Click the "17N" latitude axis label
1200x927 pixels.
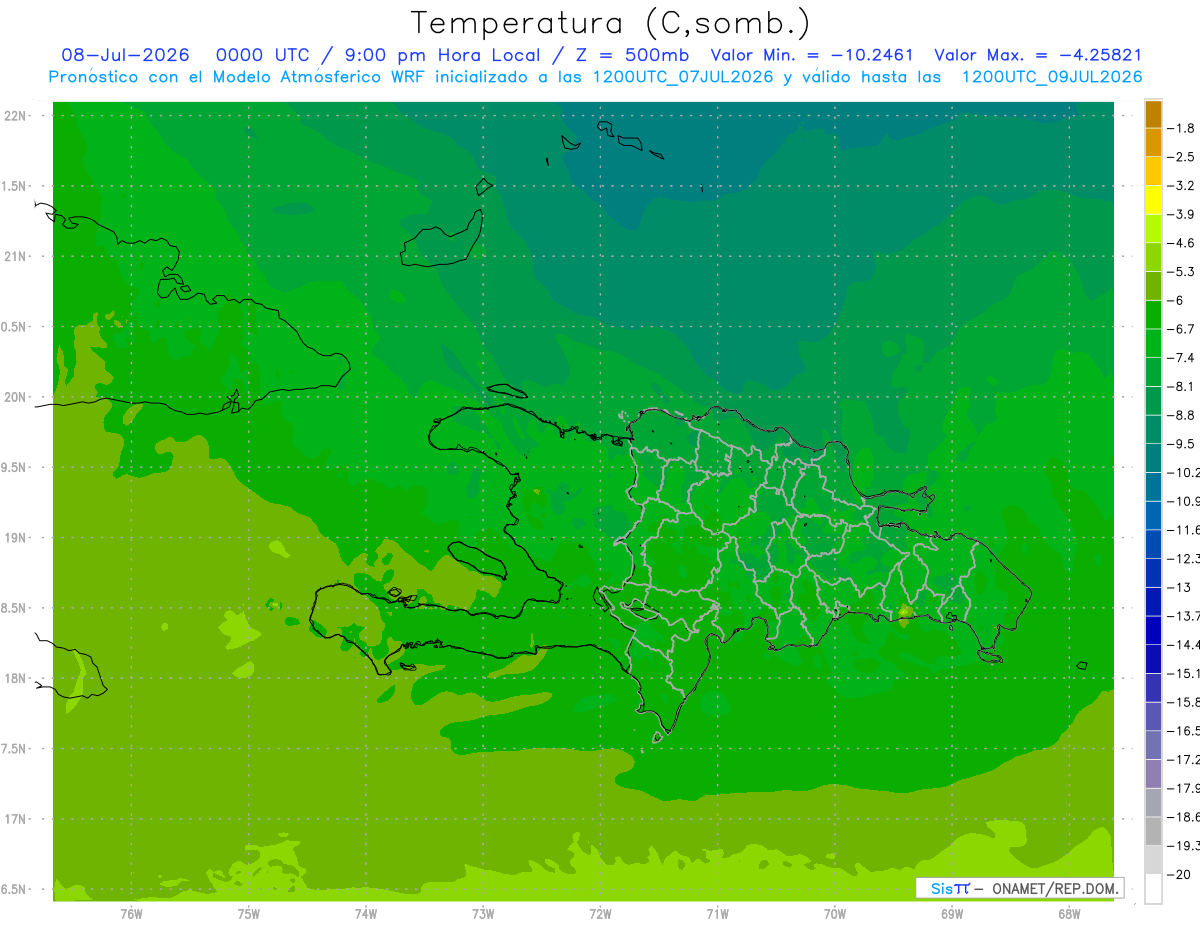15,819
